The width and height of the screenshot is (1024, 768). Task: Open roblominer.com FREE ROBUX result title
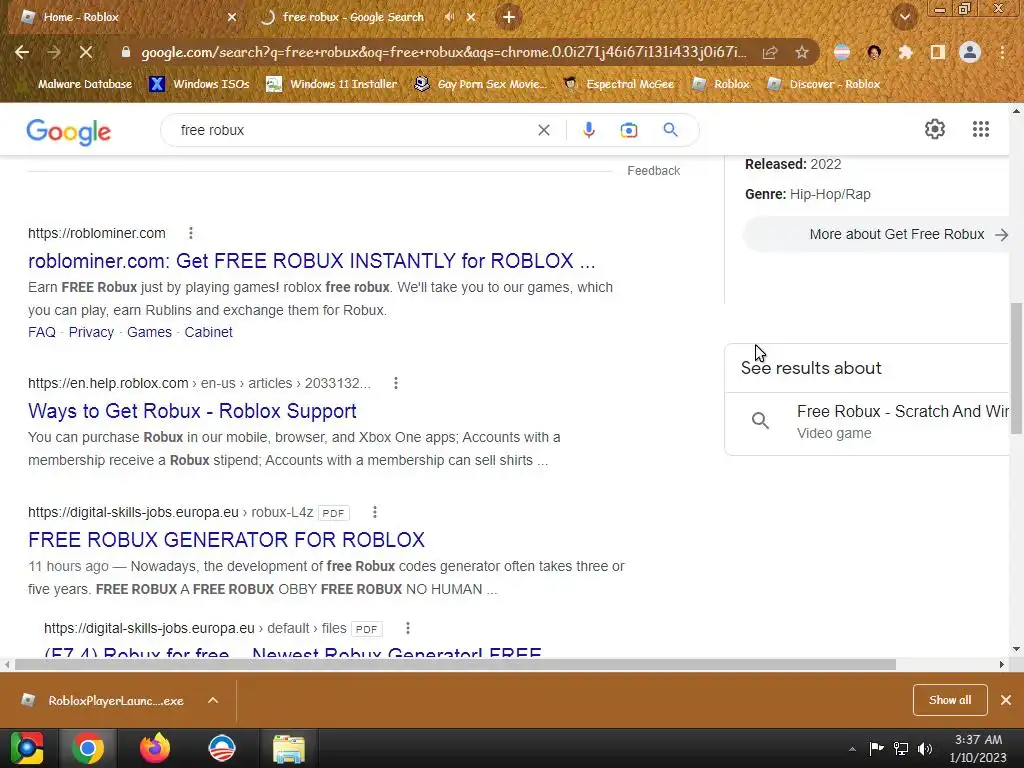[x=312, y=261]
